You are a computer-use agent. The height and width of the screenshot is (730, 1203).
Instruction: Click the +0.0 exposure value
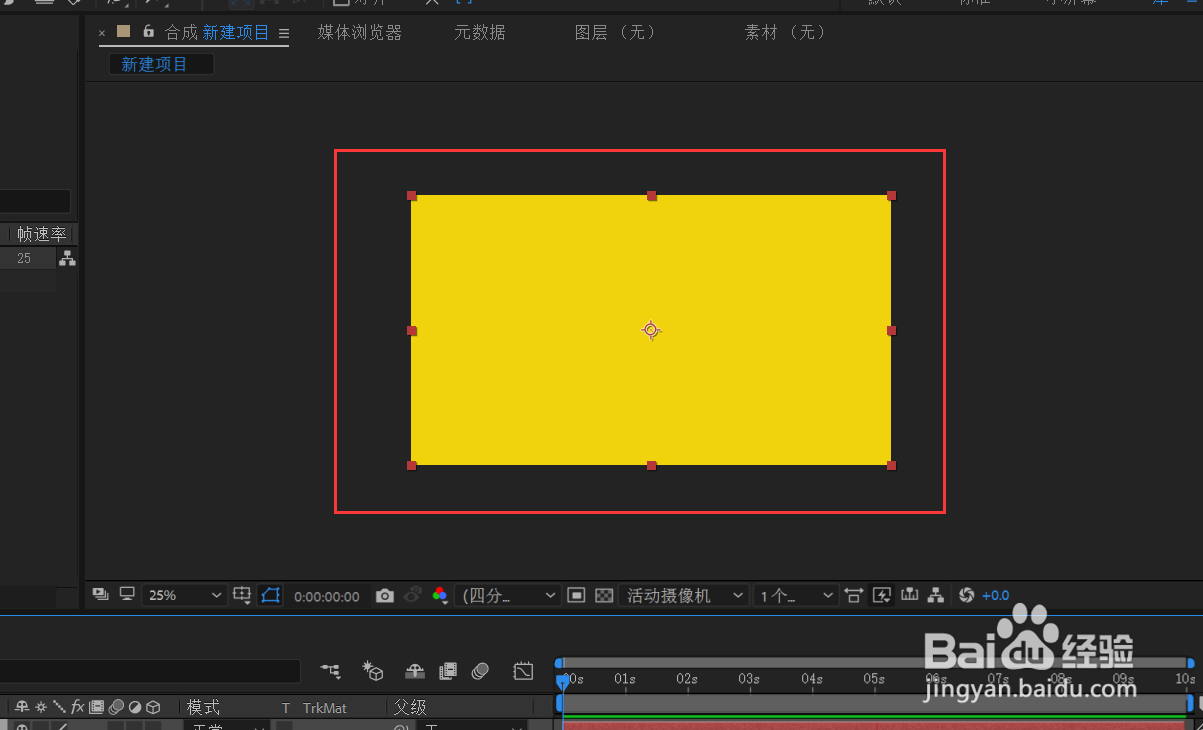[996, 595]
